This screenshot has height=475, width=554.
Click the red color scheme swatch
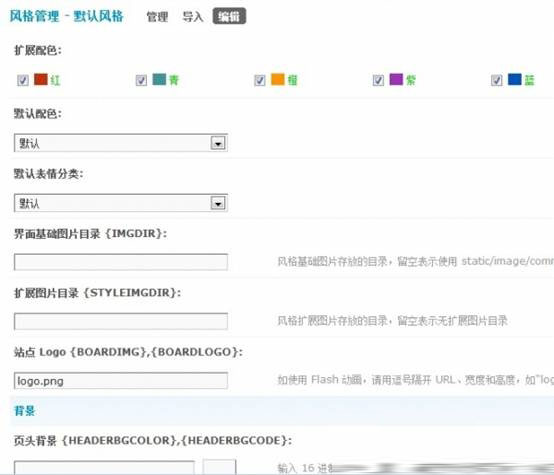(41, 79)
